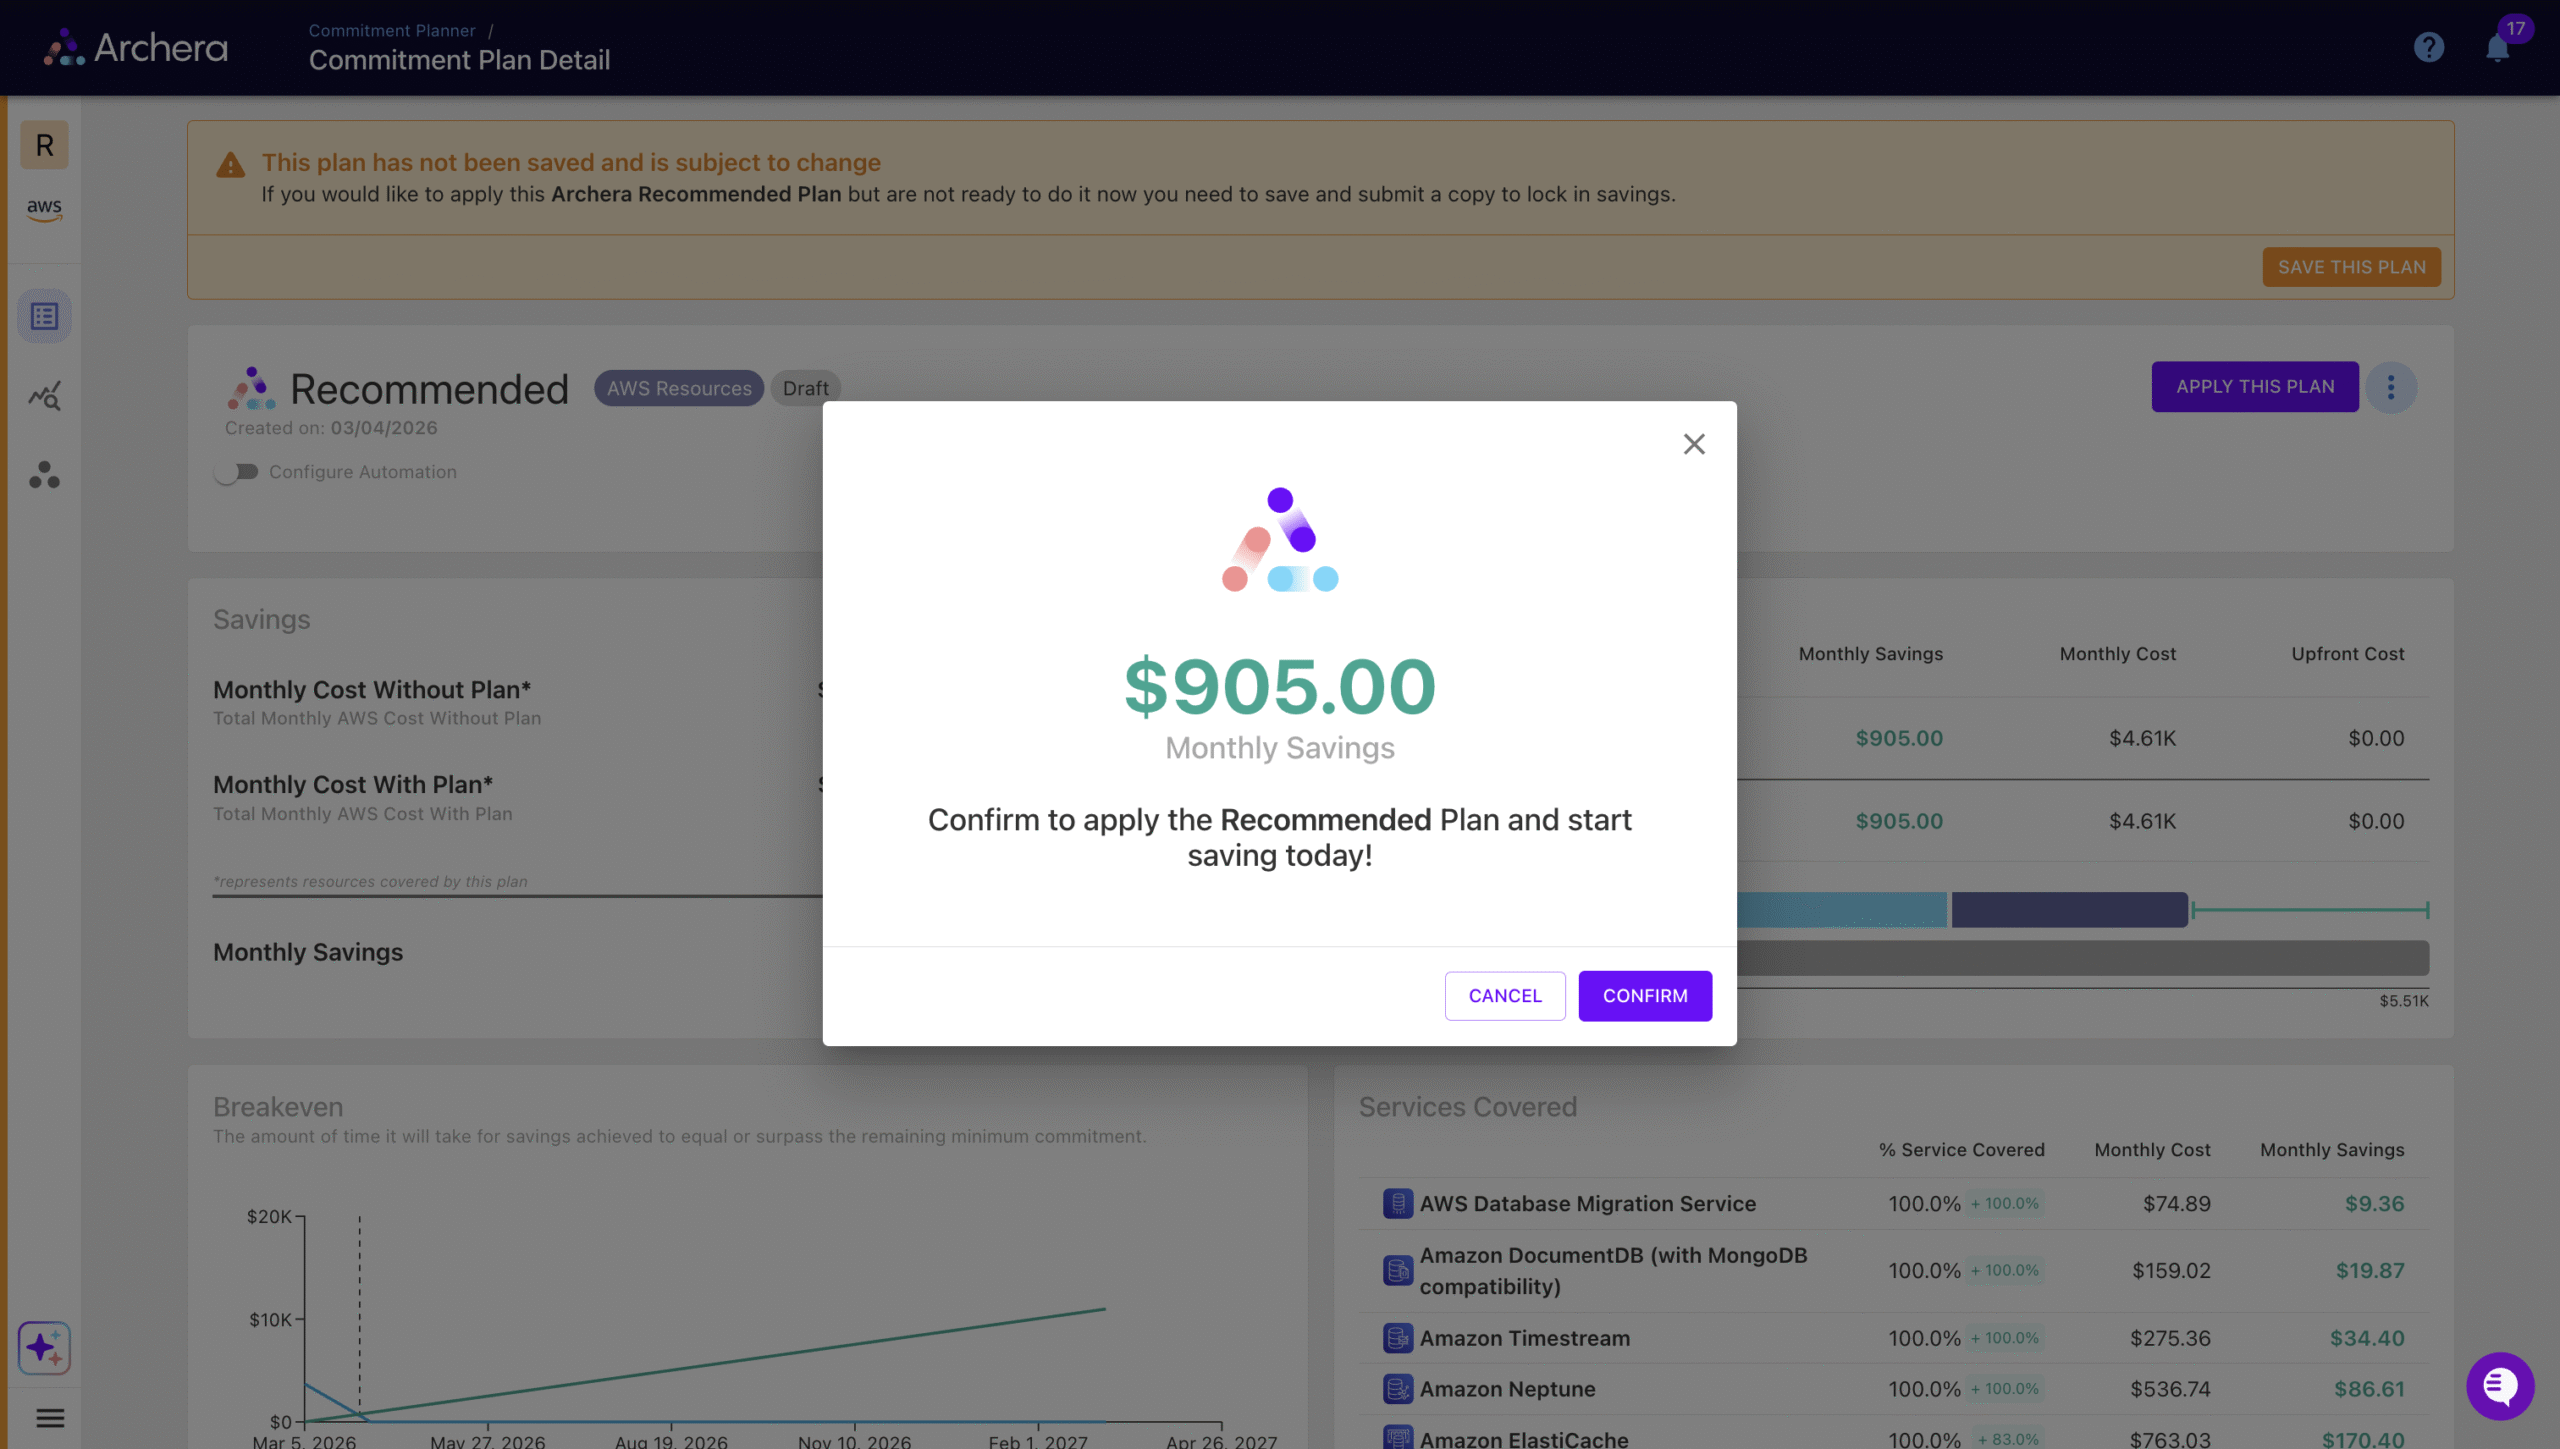Screen dimensions: 2560x1449
Task: Click the $86.61 Neptune monthly savings value
Action: [2370, 1389]
